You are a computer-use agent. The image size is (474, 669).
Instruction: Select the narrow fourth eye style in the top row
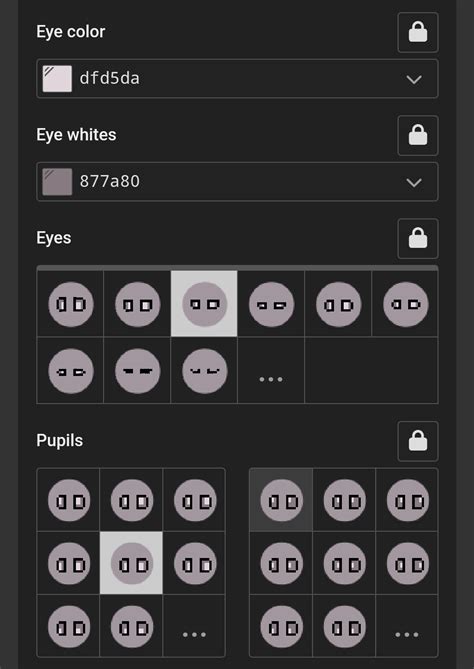tap(271, 304)
